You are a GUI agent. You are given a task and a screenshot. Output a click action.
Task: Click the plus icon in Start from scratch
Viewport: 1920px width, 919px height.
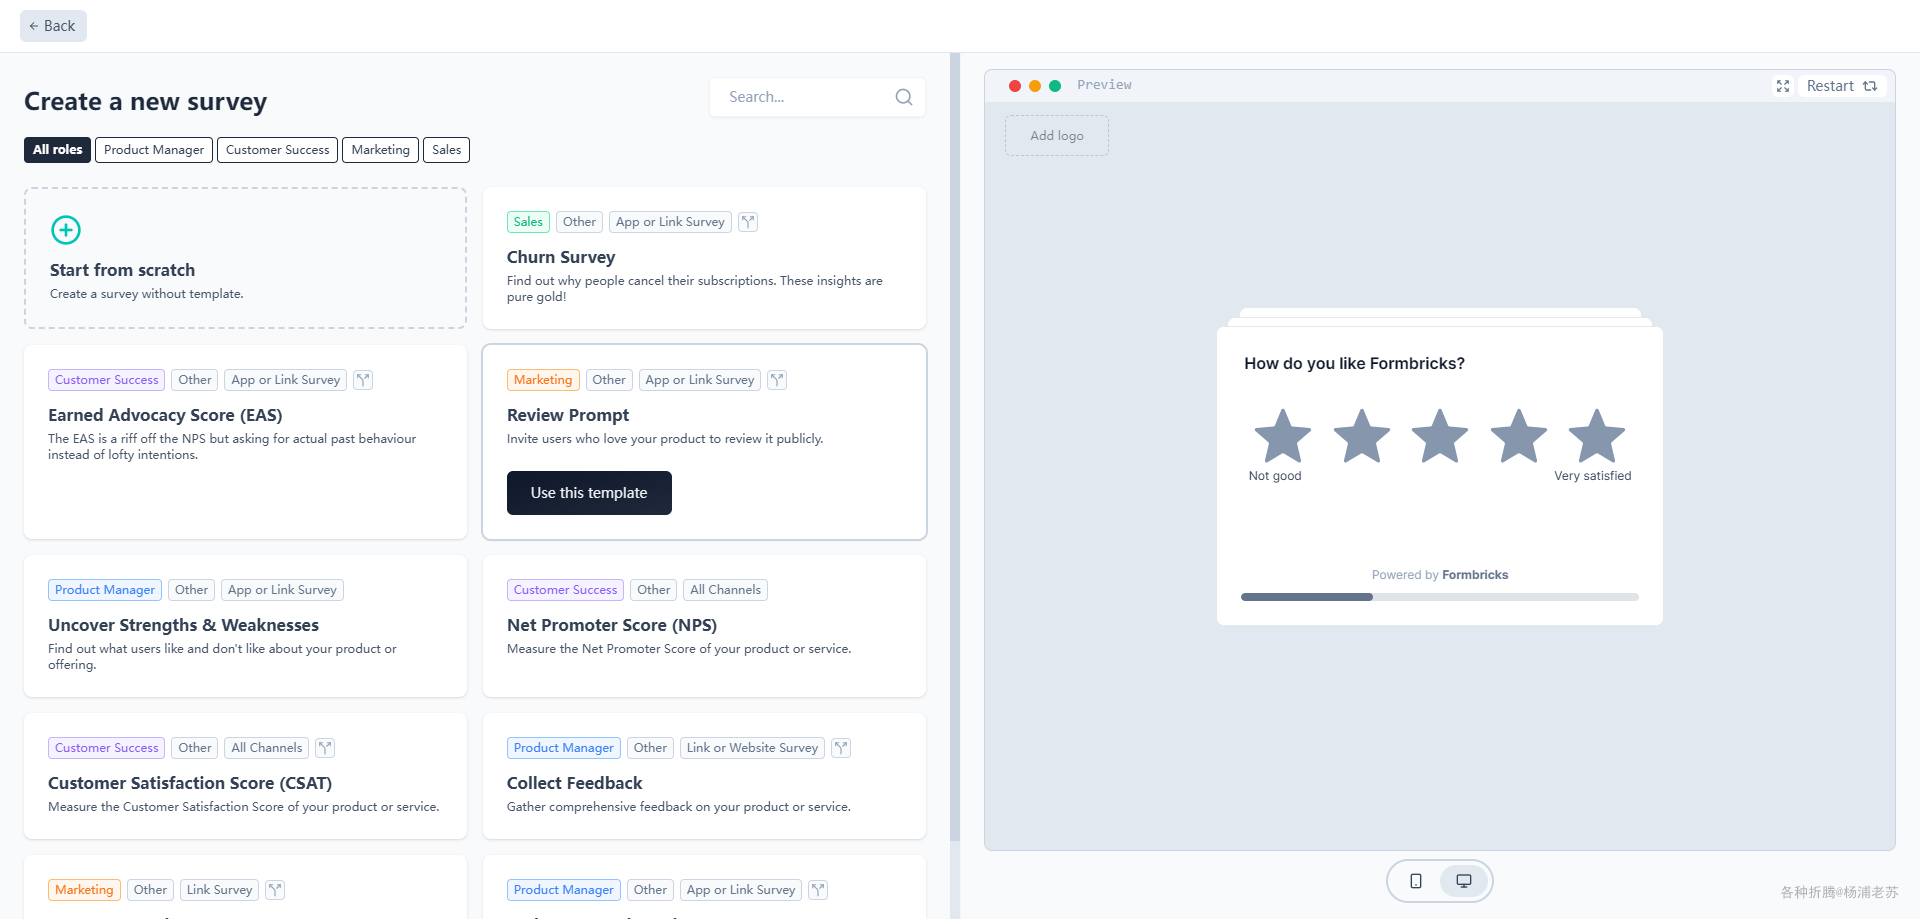click(x=66, y=230)
